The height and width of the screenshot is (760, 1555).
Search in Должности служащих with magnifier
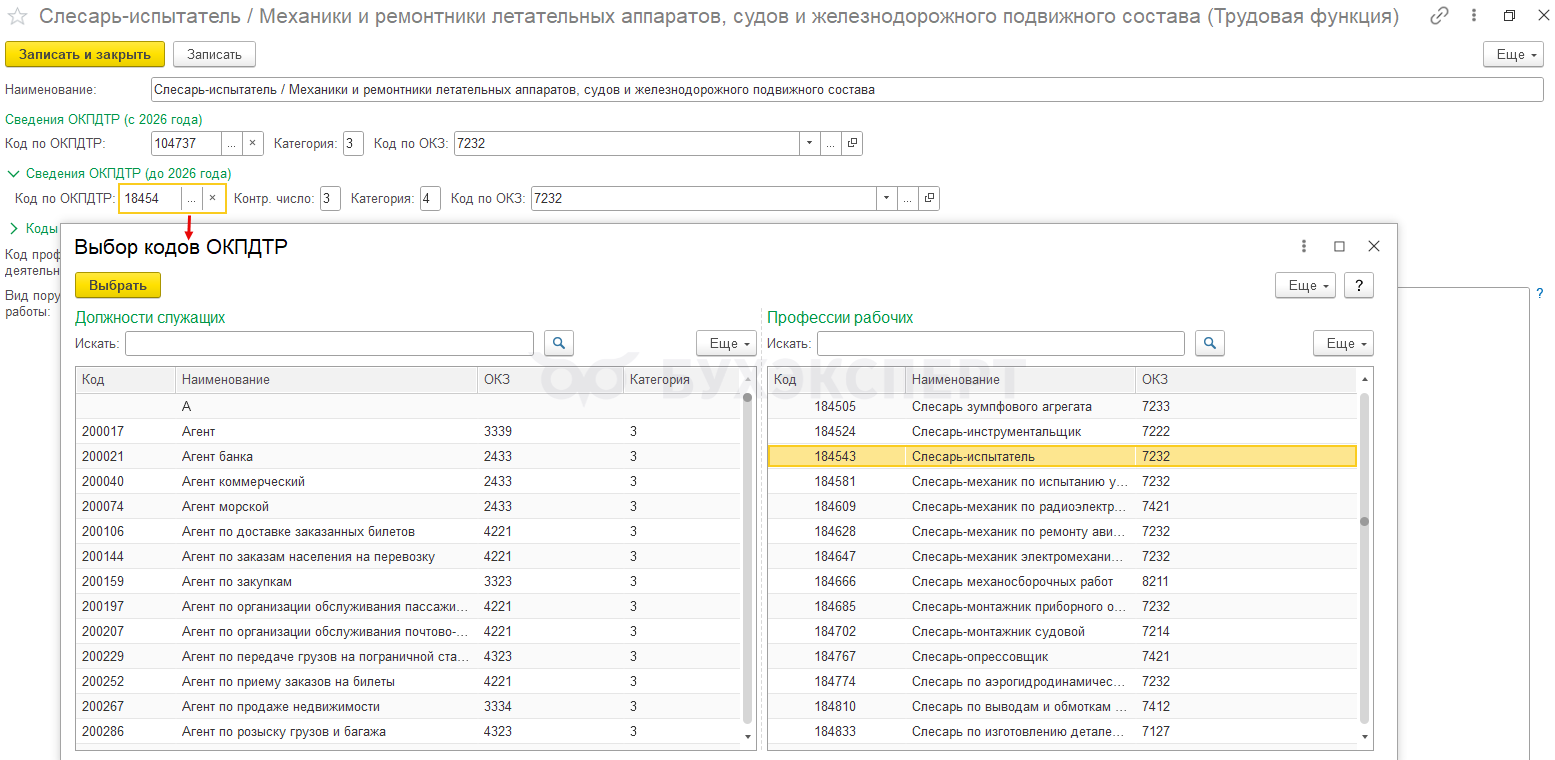[x=559, y=343]
